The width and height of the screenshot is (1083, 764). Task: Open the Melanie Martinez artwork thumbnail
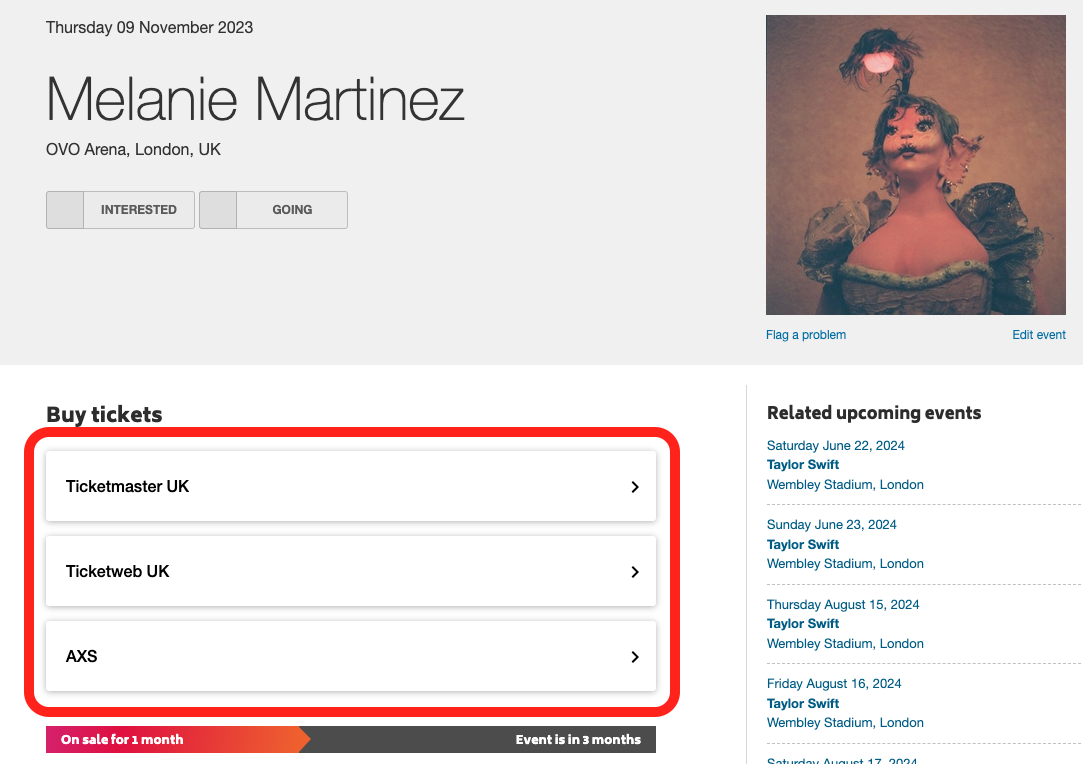[916, 165]
